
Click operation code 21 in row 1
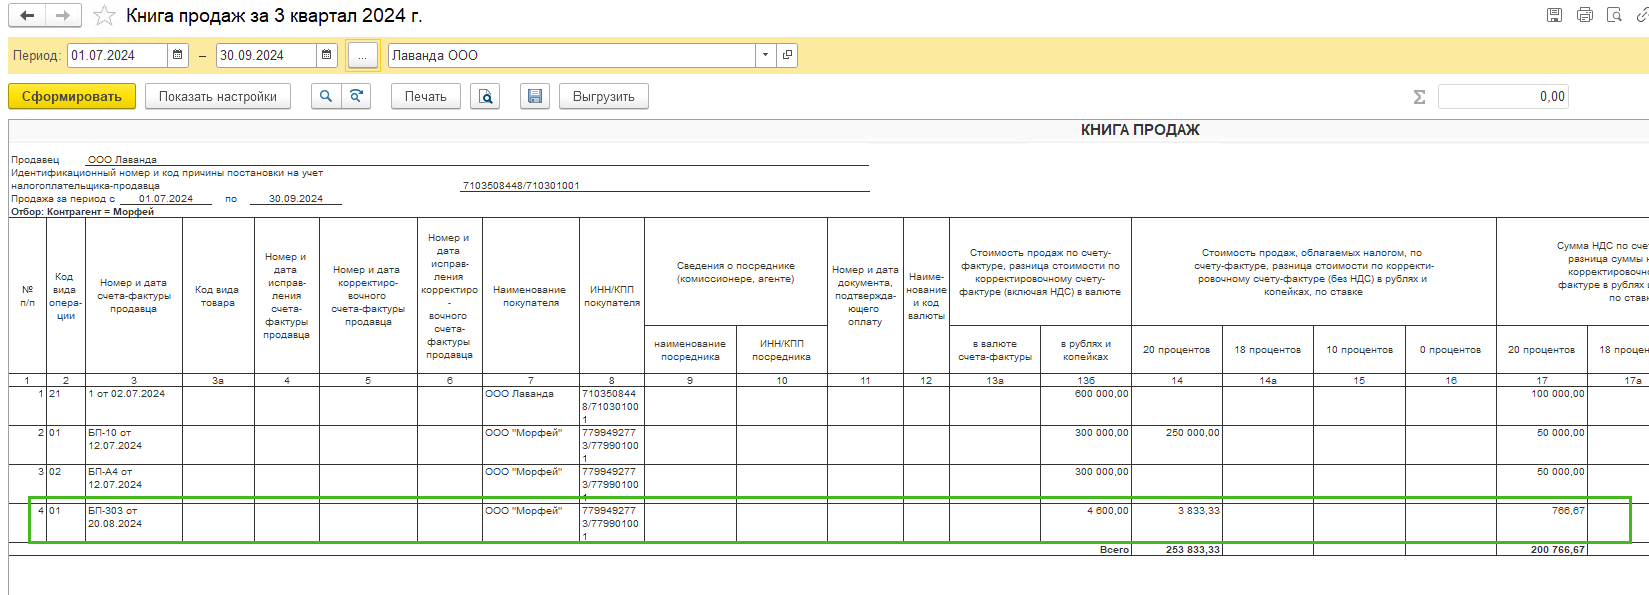(55, 394)
